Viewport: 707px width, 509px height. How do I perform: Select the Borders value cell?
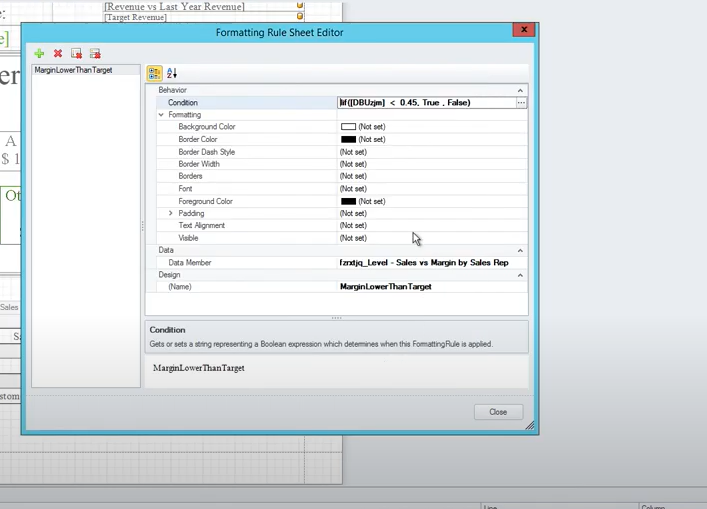[x=432, y=176]
